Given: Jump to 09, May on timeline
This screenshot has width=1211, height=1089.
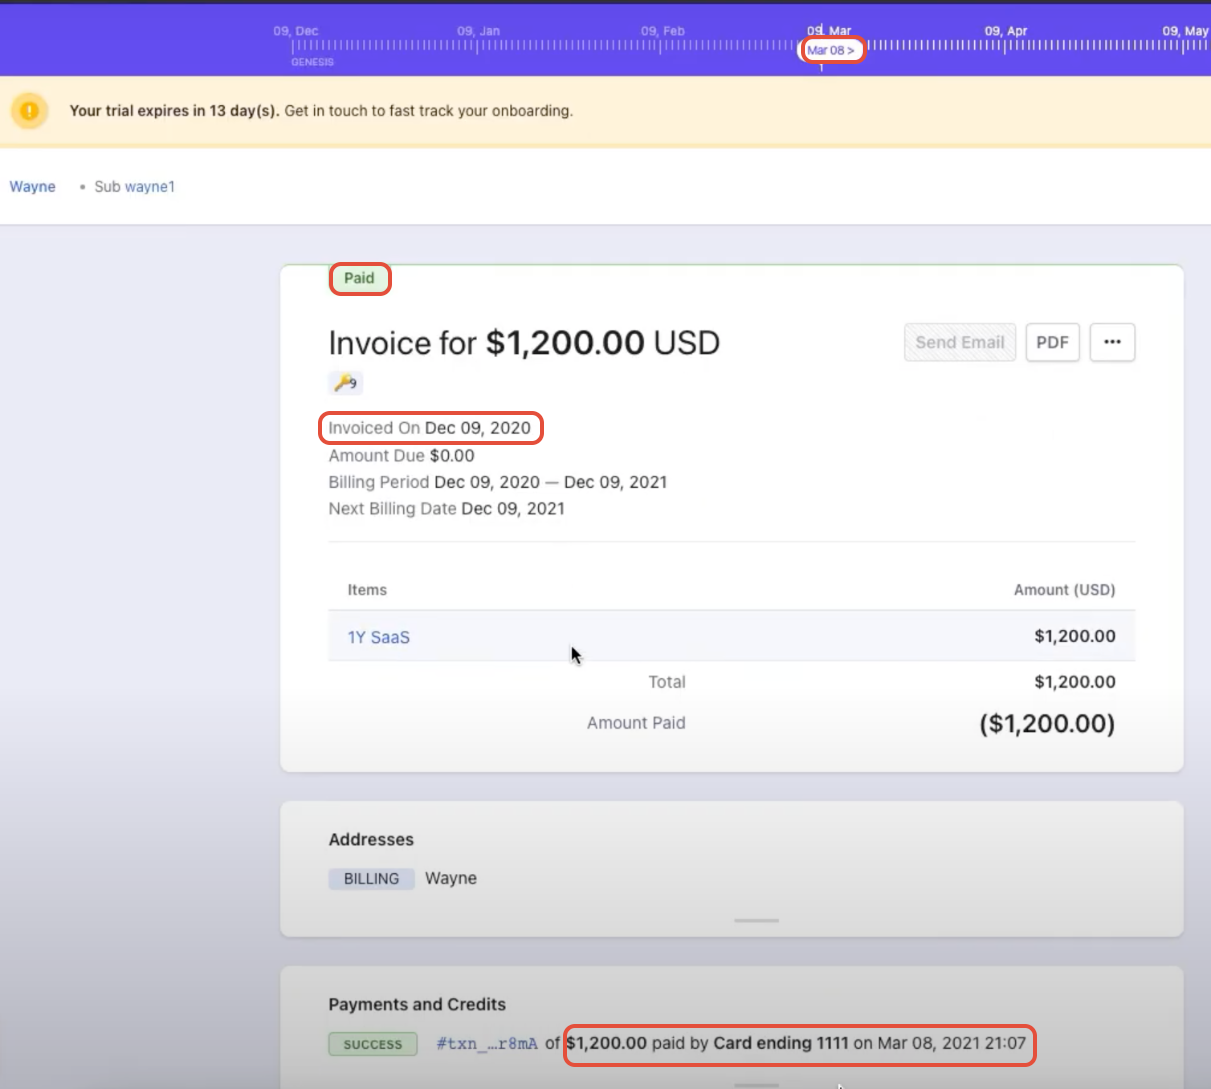Looking at the screenshot, I should [x=1185, y=31].
